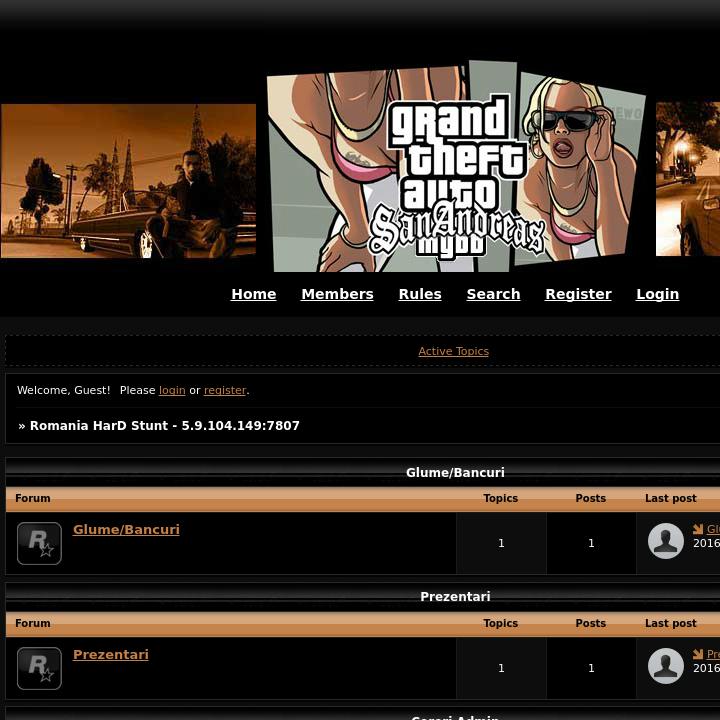Open the Prezentari forum link

(x=111, y=655)
